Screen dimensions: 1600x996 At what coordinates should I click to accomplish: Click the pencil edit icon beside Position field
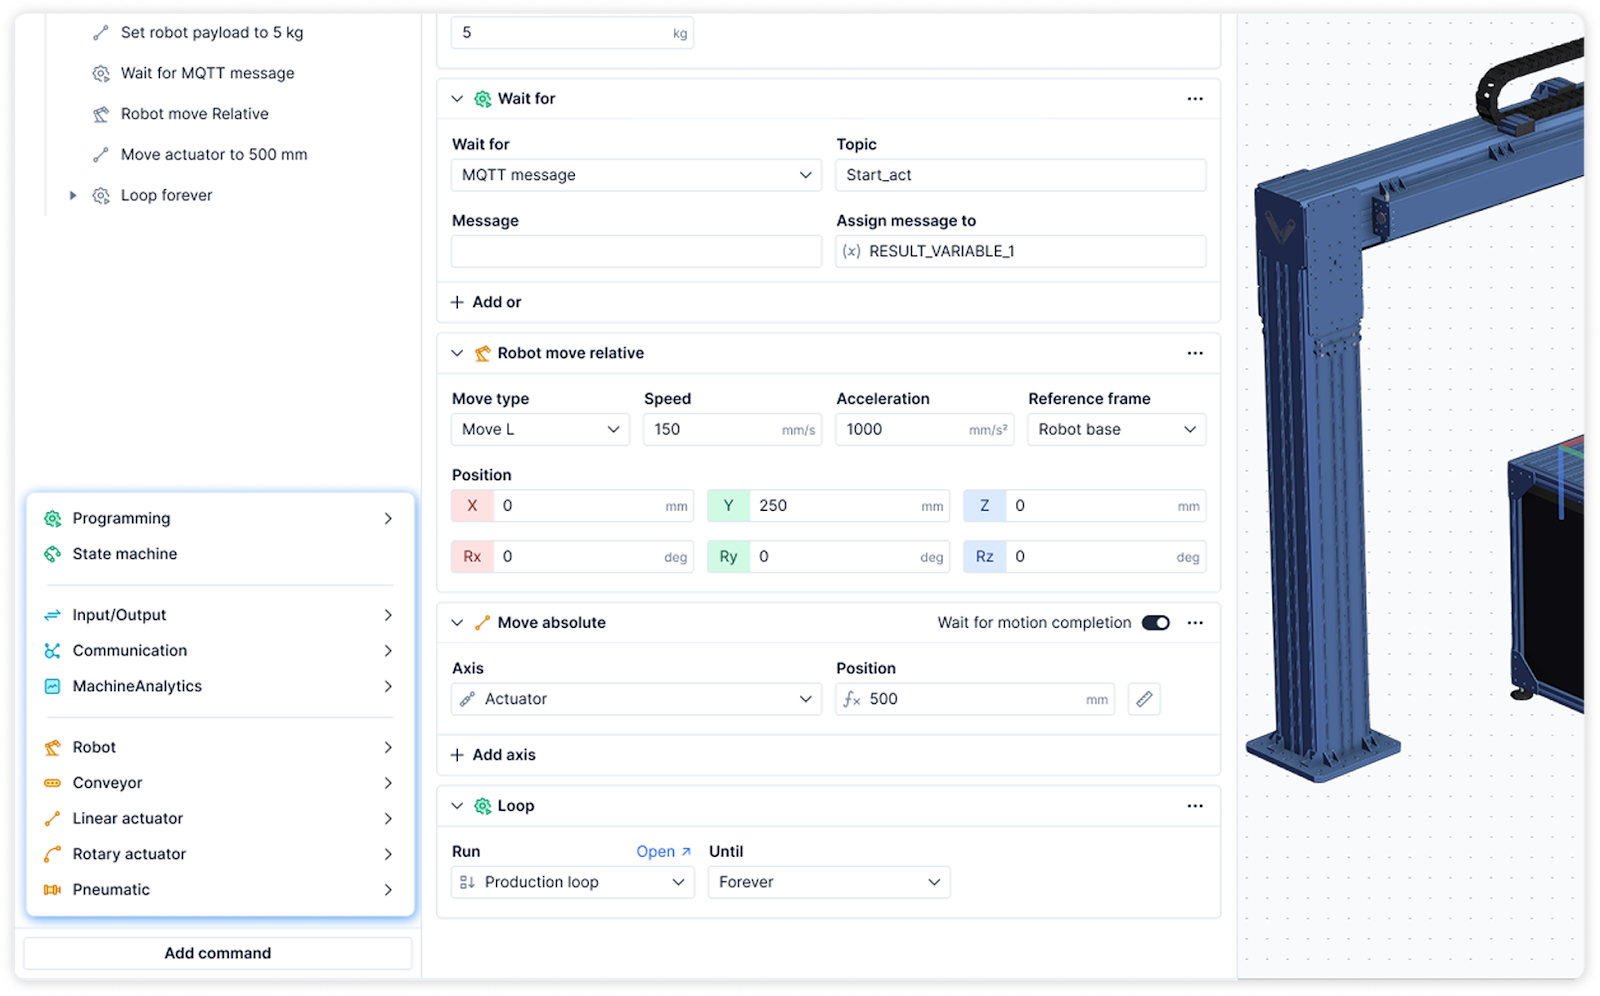[1144, 699]
